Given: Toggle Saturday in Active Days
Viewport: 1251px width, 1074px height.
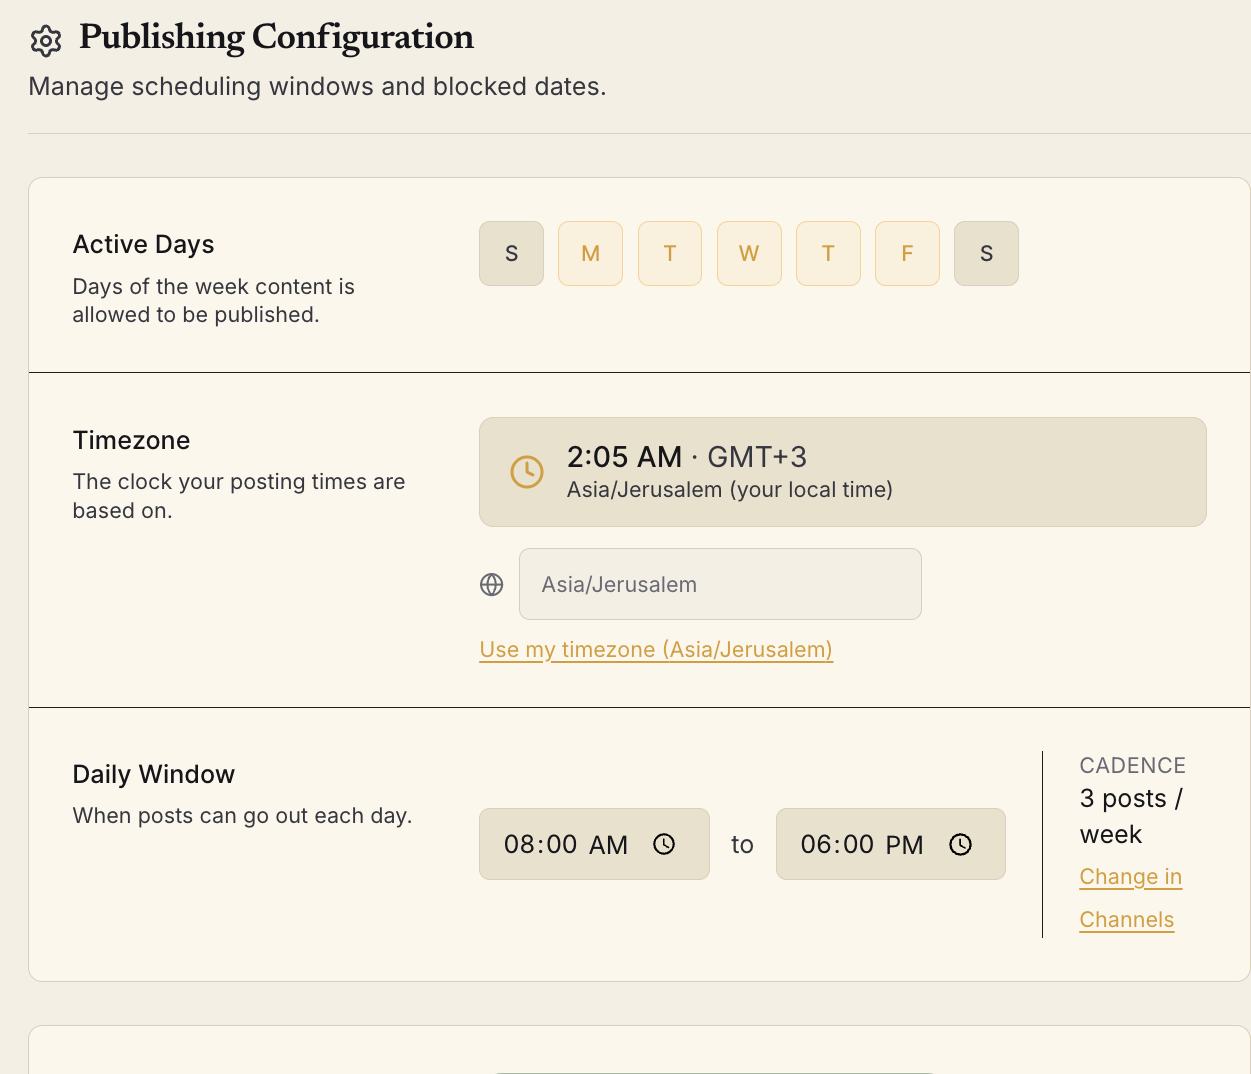Looking at the screenshot, I should point(986,253).
